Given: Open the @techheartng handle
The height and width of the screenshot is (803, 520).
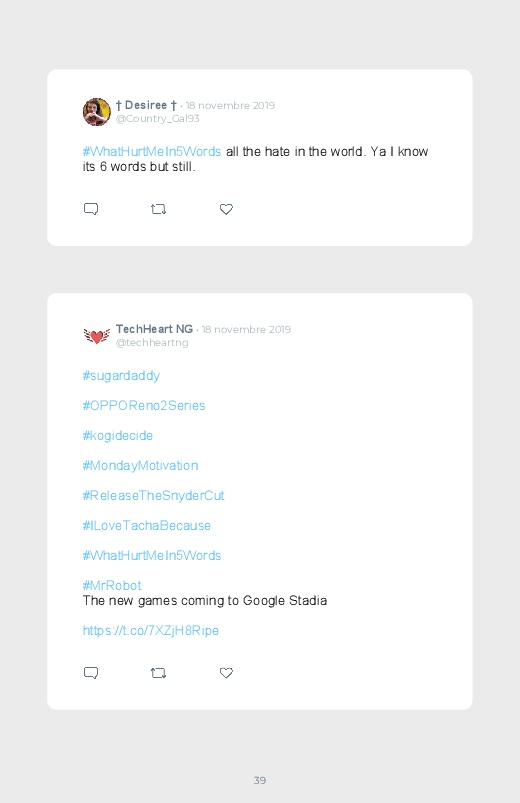Looking at the screenshot, I should (152, 343).
